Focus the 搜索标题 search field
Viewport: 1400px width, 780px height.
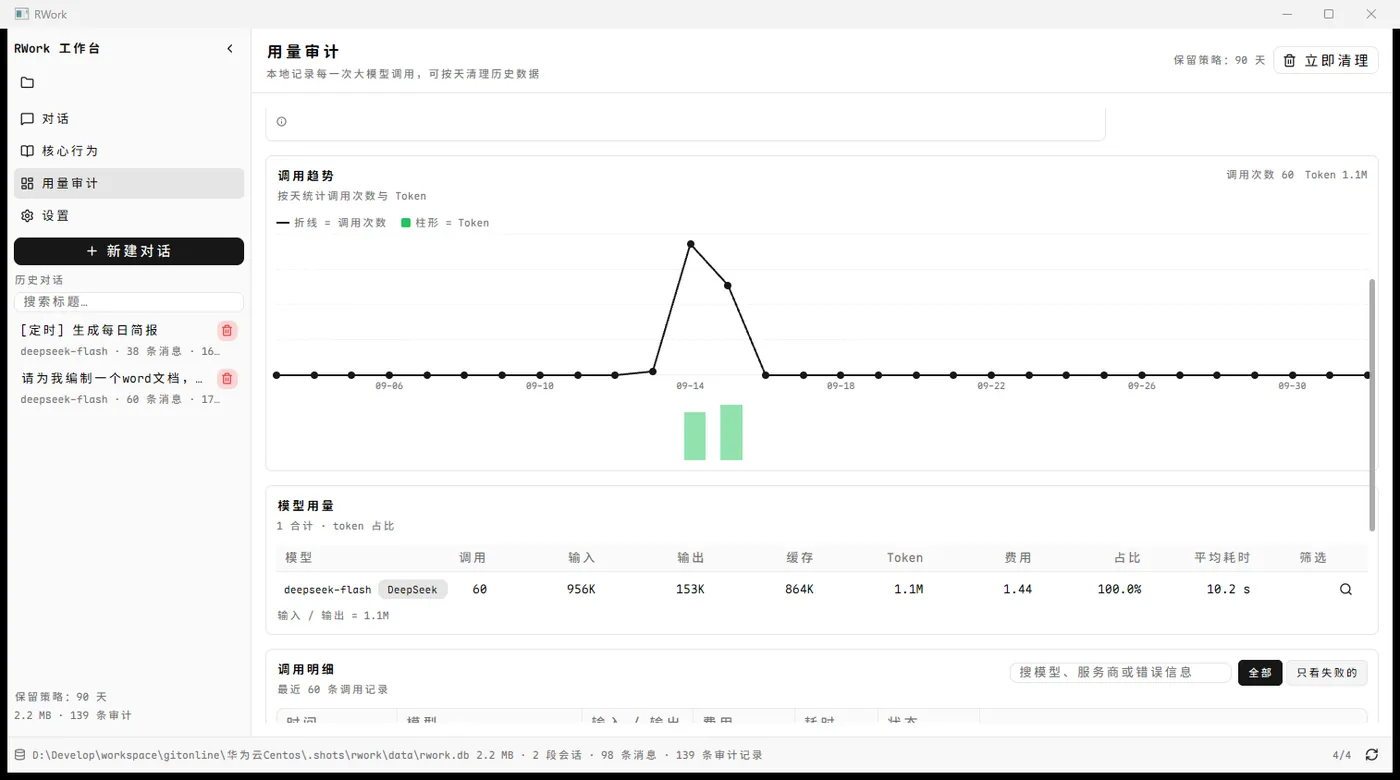pyautogui.click(x=129, y=302)
